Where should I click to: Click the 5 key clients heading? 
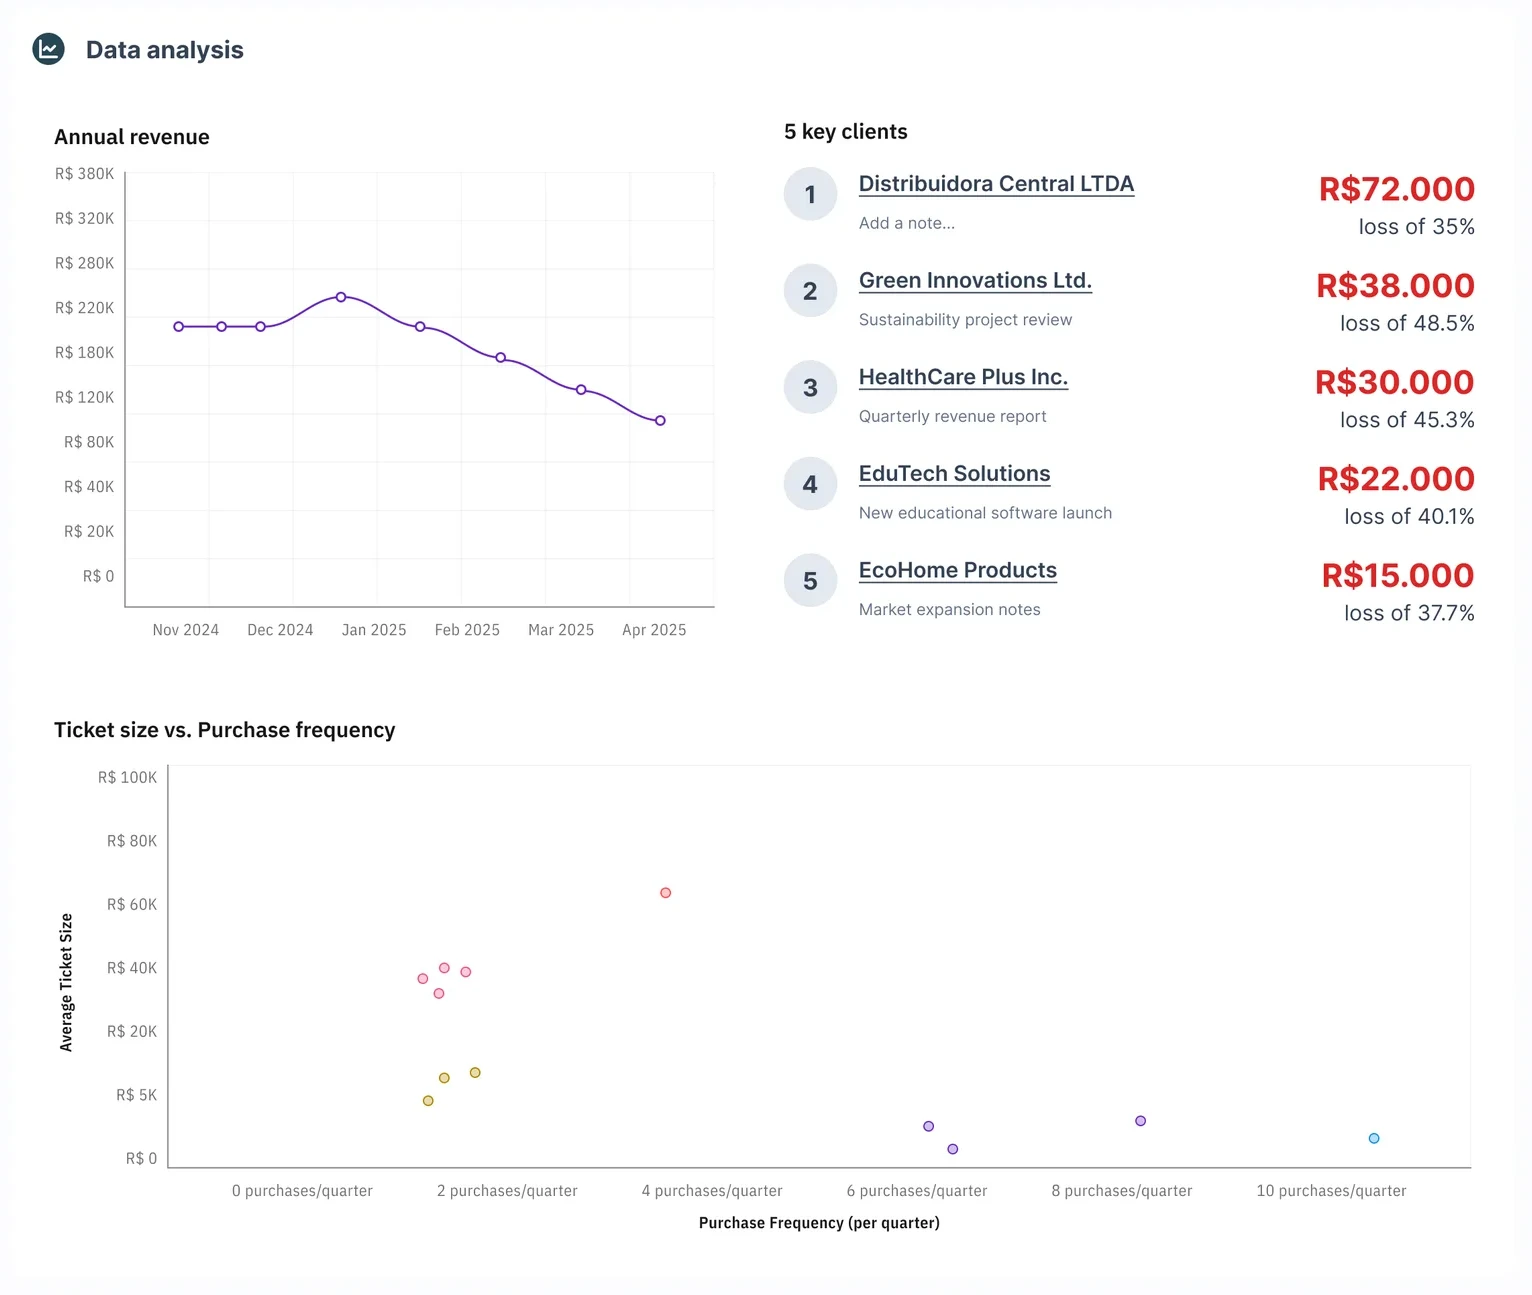pyautogui.click(x=846, y=132)
